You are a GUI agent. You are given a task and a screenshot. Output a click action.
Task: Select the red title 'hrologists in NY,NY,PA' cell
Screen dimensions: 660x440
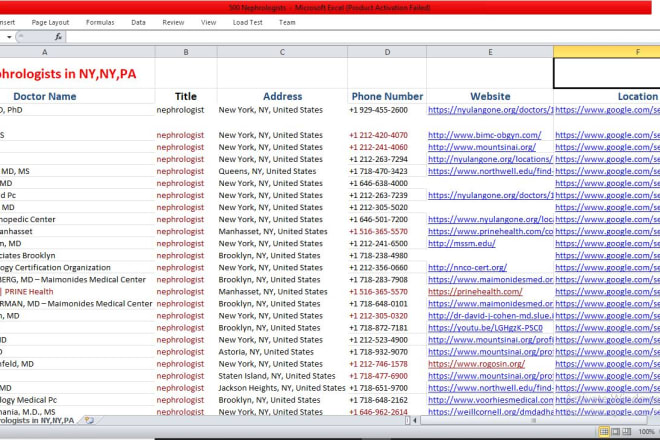click(x=77, y=74)
